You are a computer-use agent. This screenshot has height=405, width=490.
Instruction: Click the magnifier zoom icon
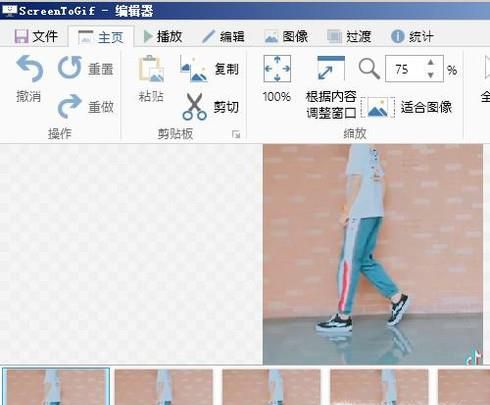(x=369, y=69)
